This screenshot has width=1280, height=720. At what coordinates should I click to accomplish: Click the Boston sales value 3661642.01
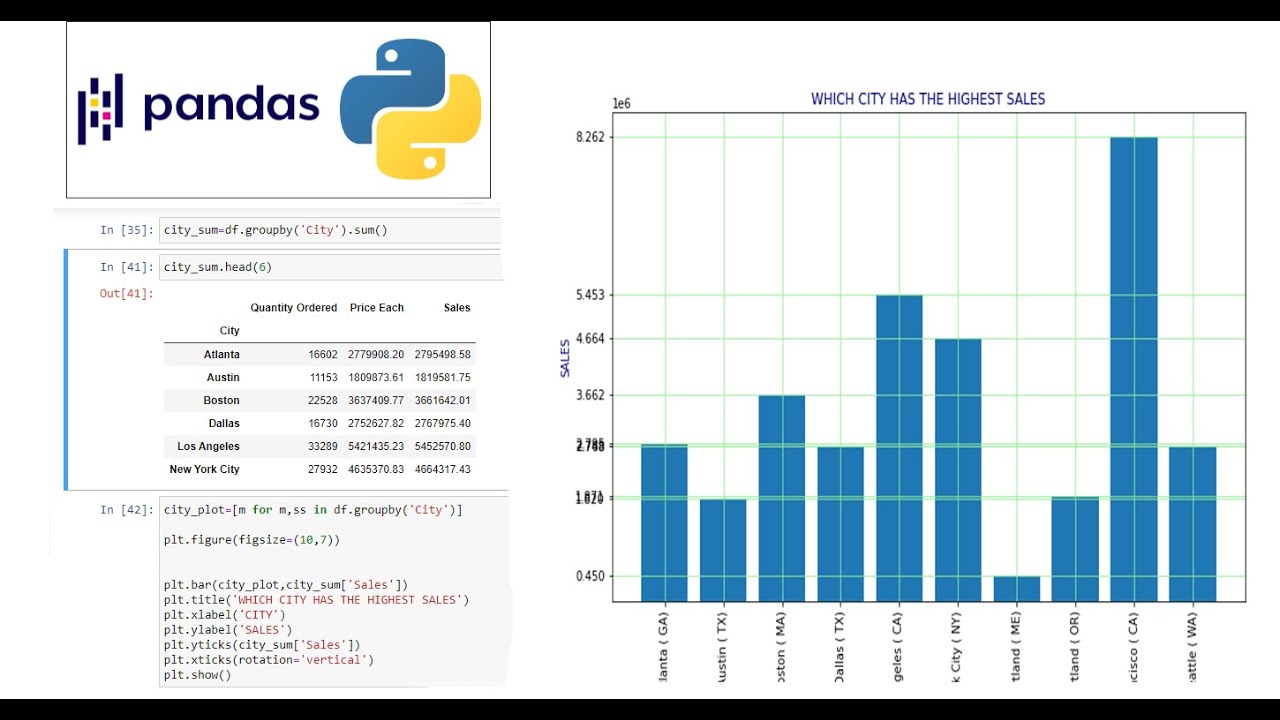pos(442,401)
